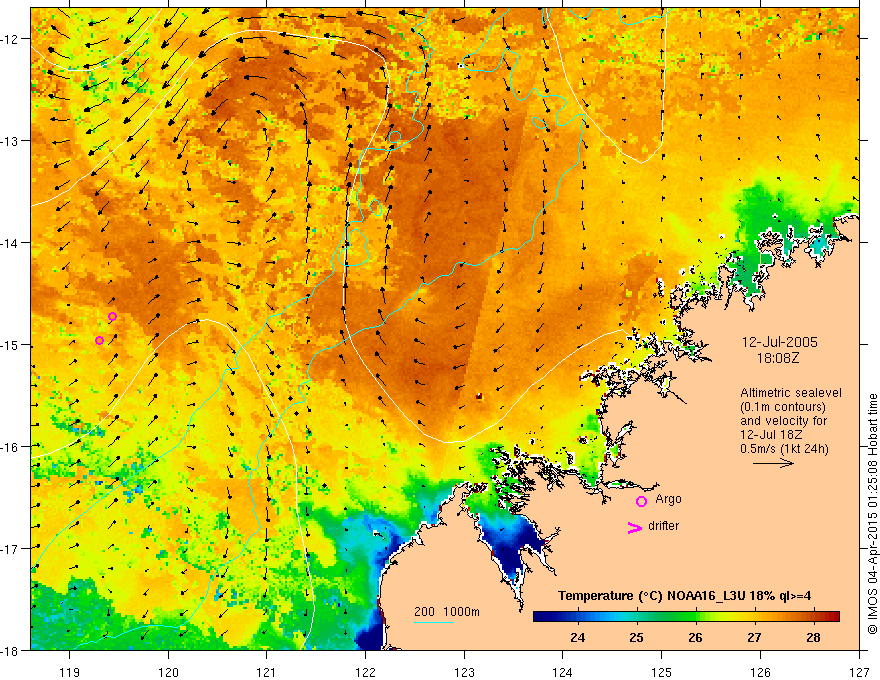Click colorbar tick label 27

coord(754,637)
